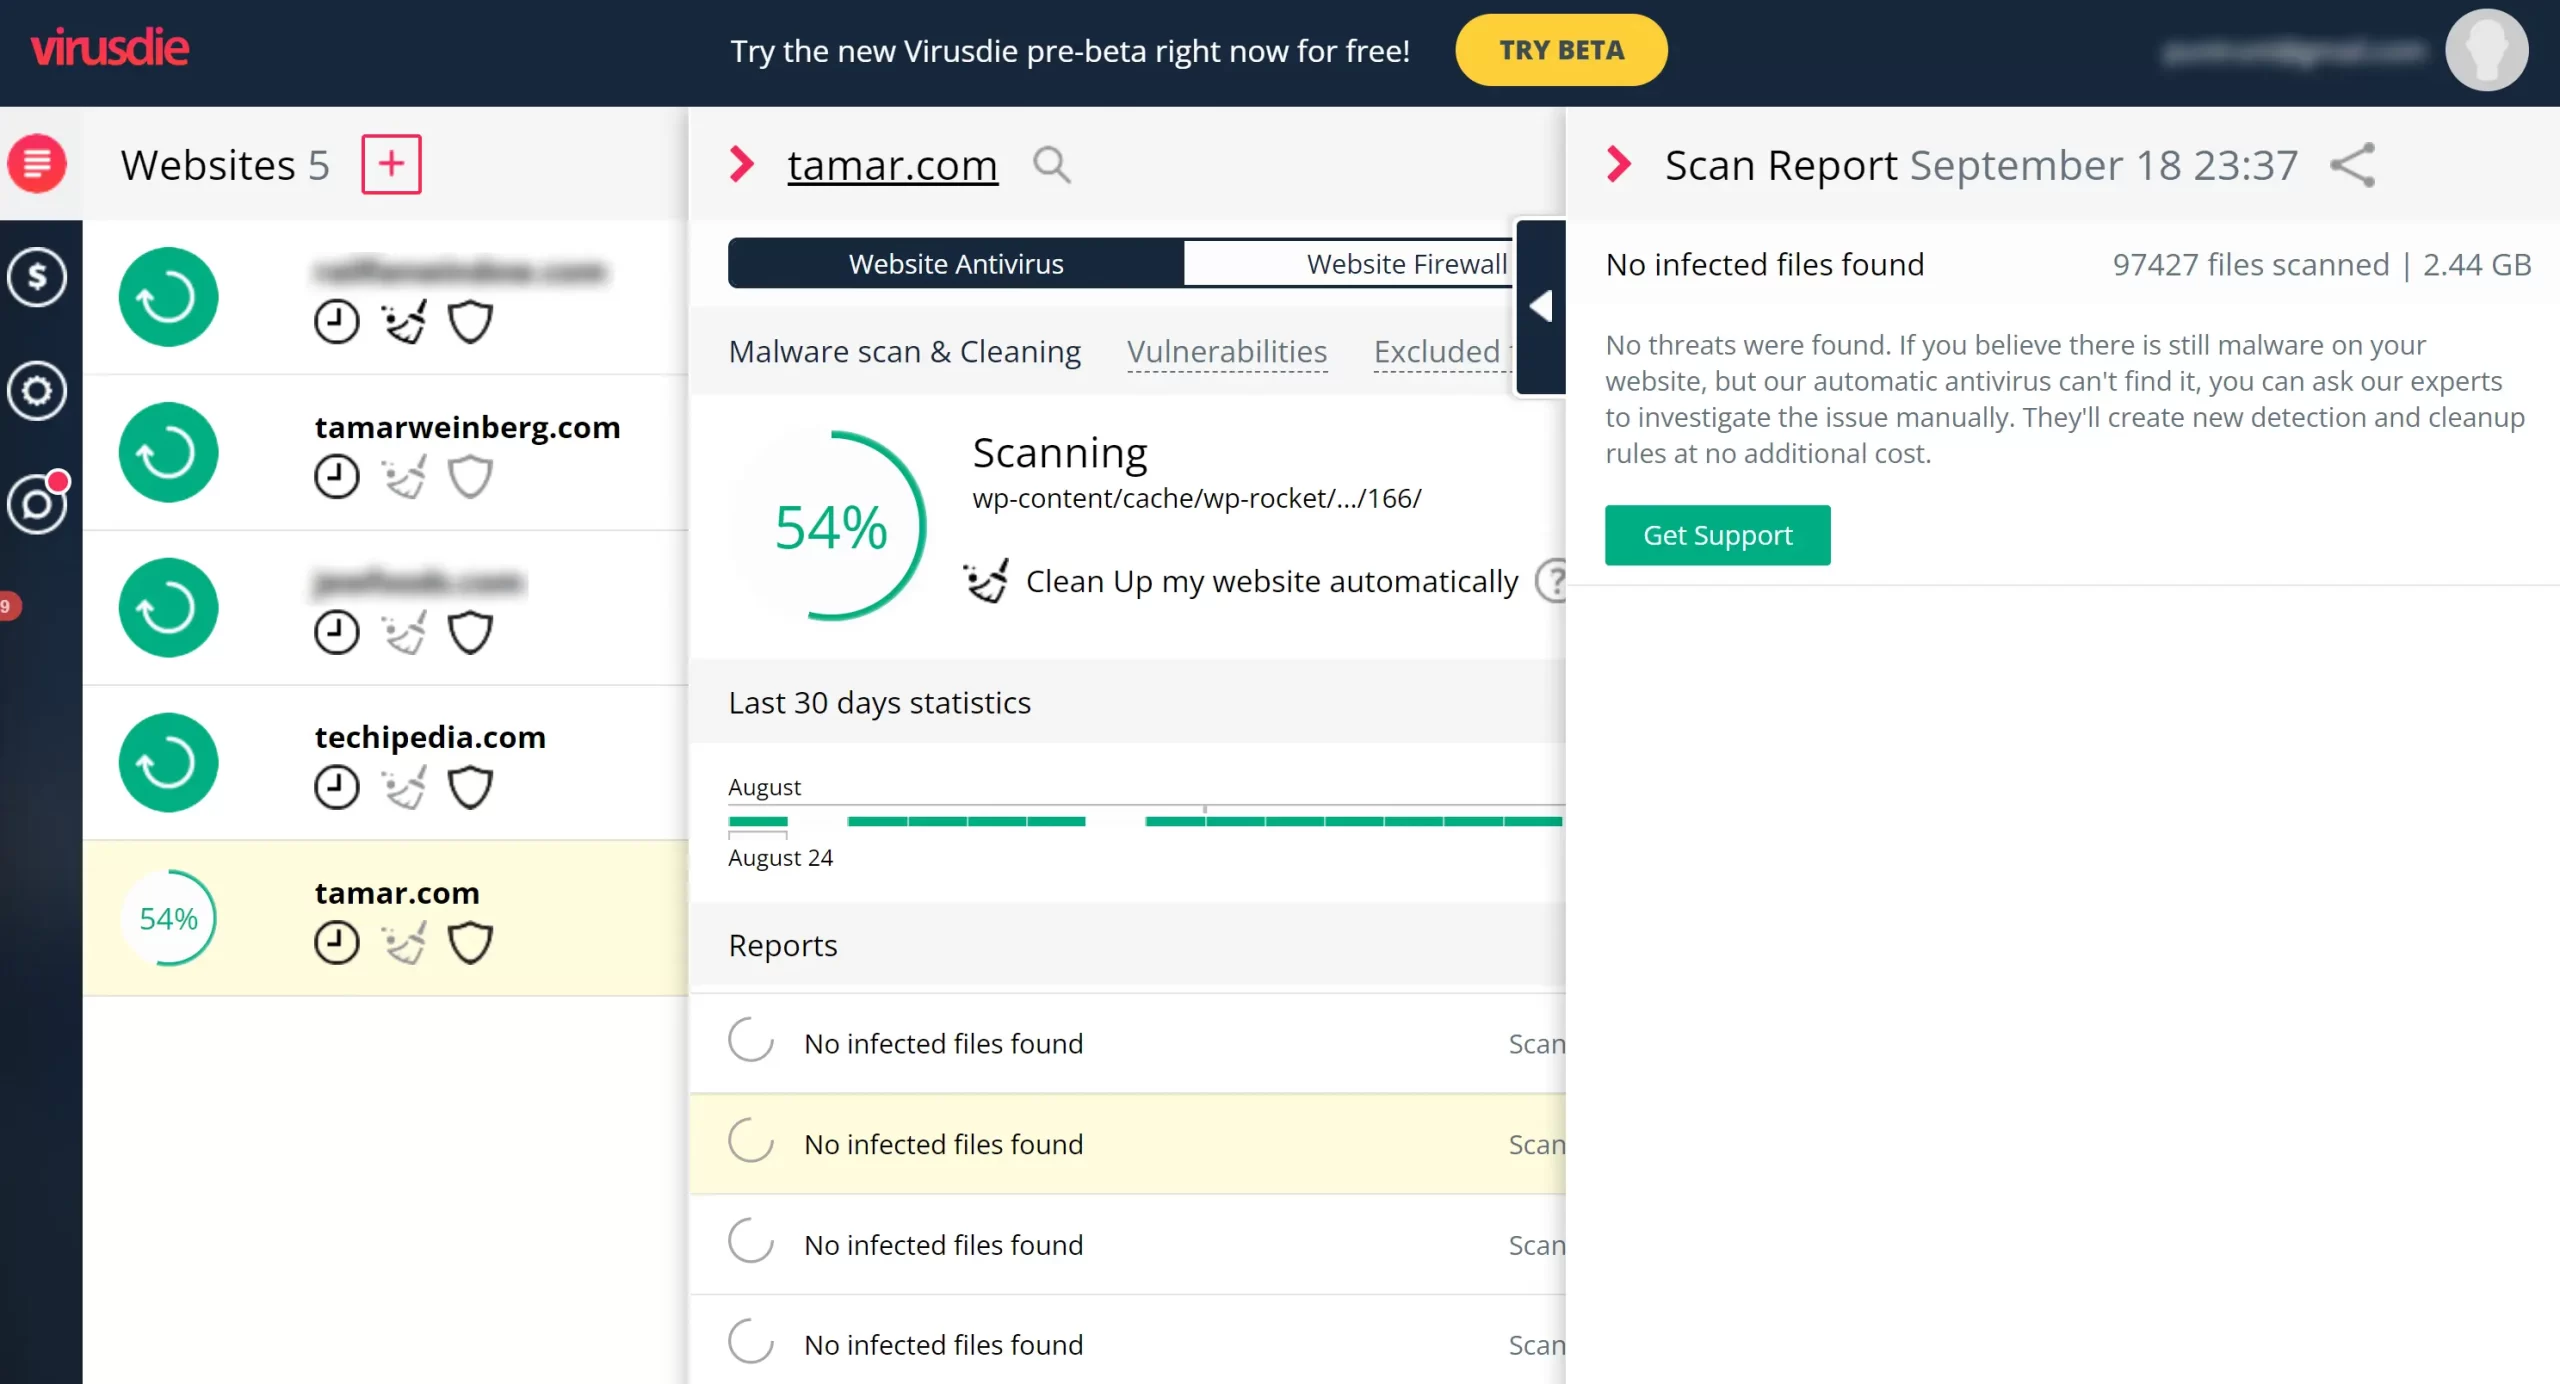The width and height of the screenshot is (2560, 1384).
Task: Open highlighted No infected files found report
Action: click(x=1127, y=1144)
